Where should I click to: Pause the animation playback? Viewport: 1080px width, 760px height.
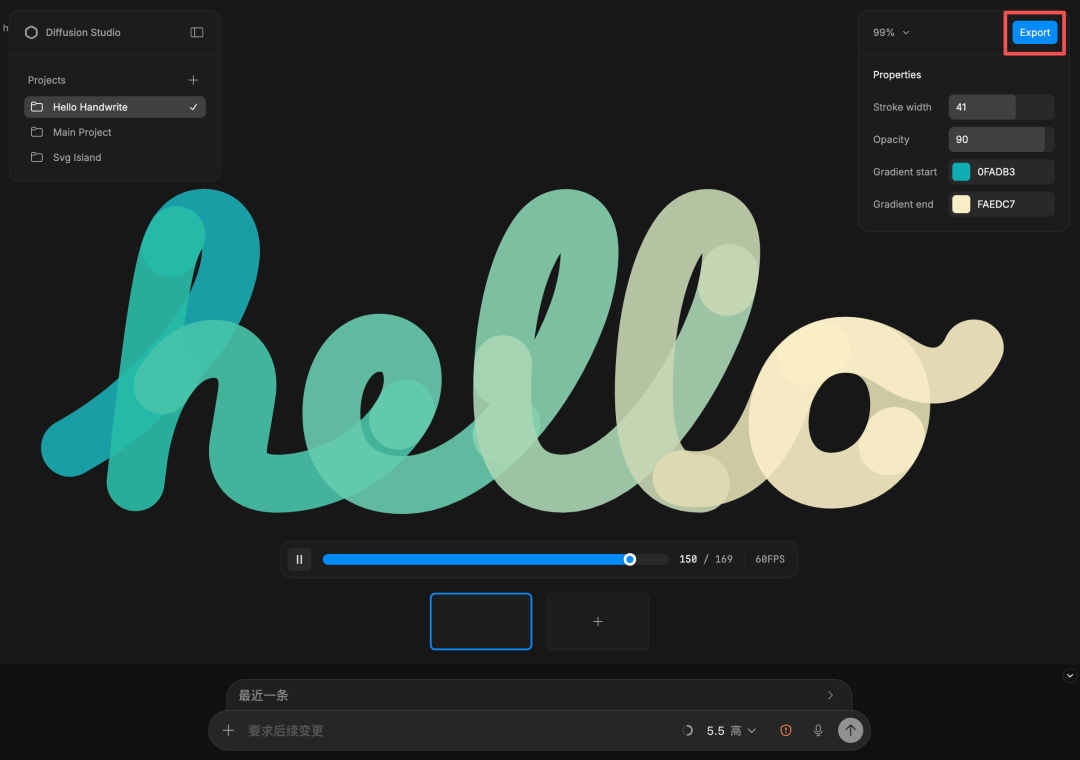pyautogui.click(x=300, y=559)
